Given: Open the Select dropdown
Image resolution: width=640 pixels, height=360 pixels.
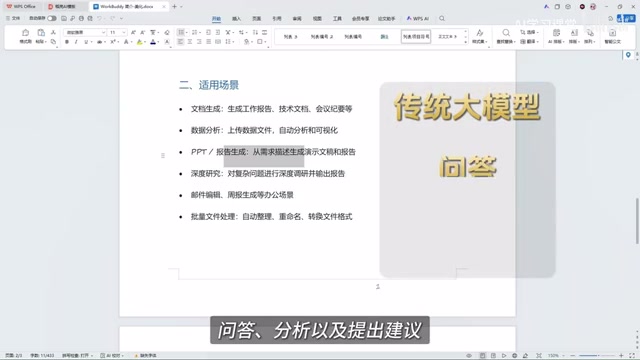Looking at the screenshot, I should click(529, 32).
